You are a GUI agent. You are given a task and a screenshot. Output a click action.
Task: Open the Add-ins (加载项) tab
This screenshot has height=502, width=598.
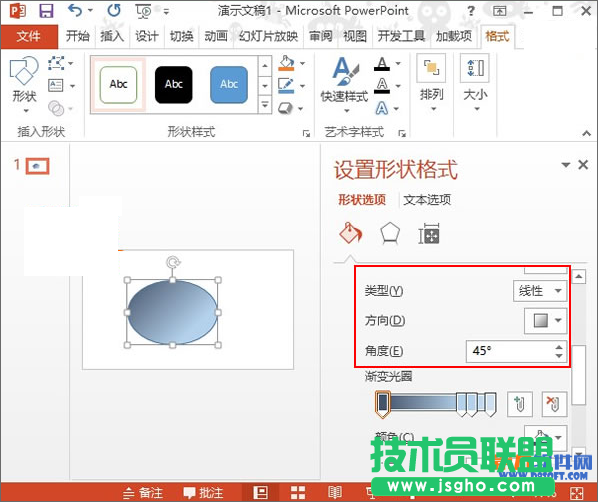[x=453, y=37]
